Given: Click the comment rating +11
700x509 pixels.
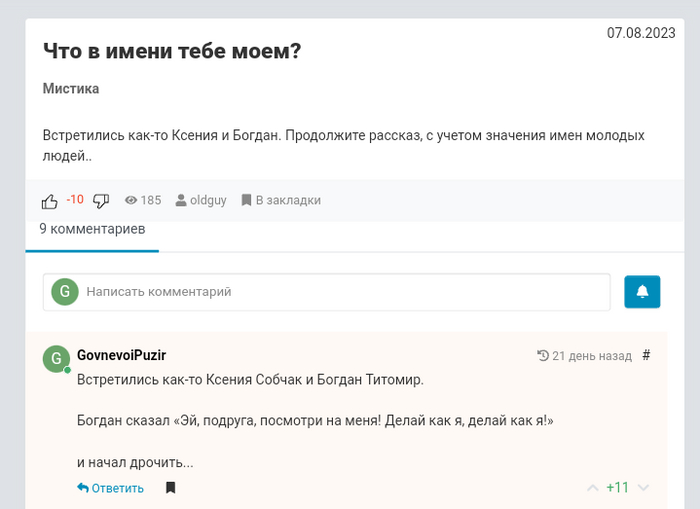Looking at the screenshot, I should point(617,488).
